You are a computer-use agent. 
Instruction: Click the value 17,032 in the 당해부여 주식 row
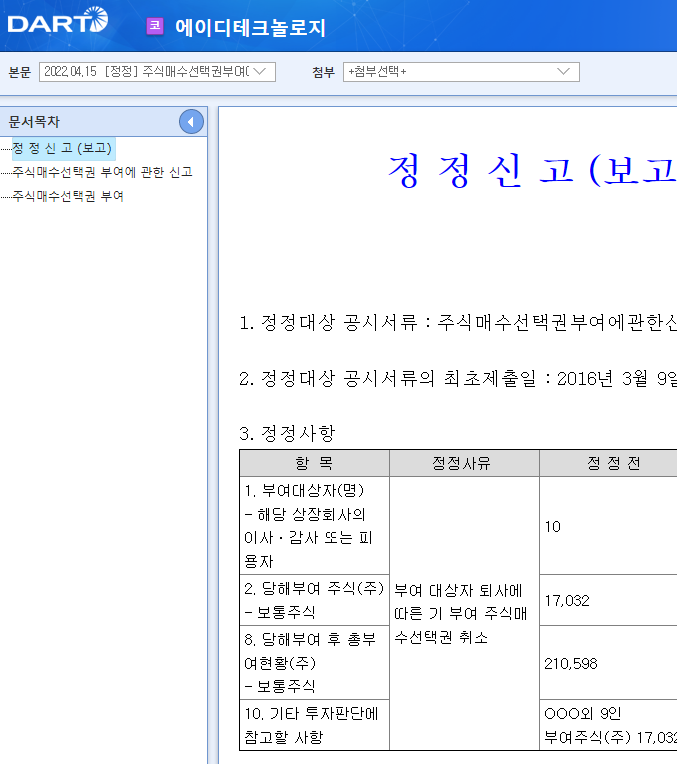567,600
